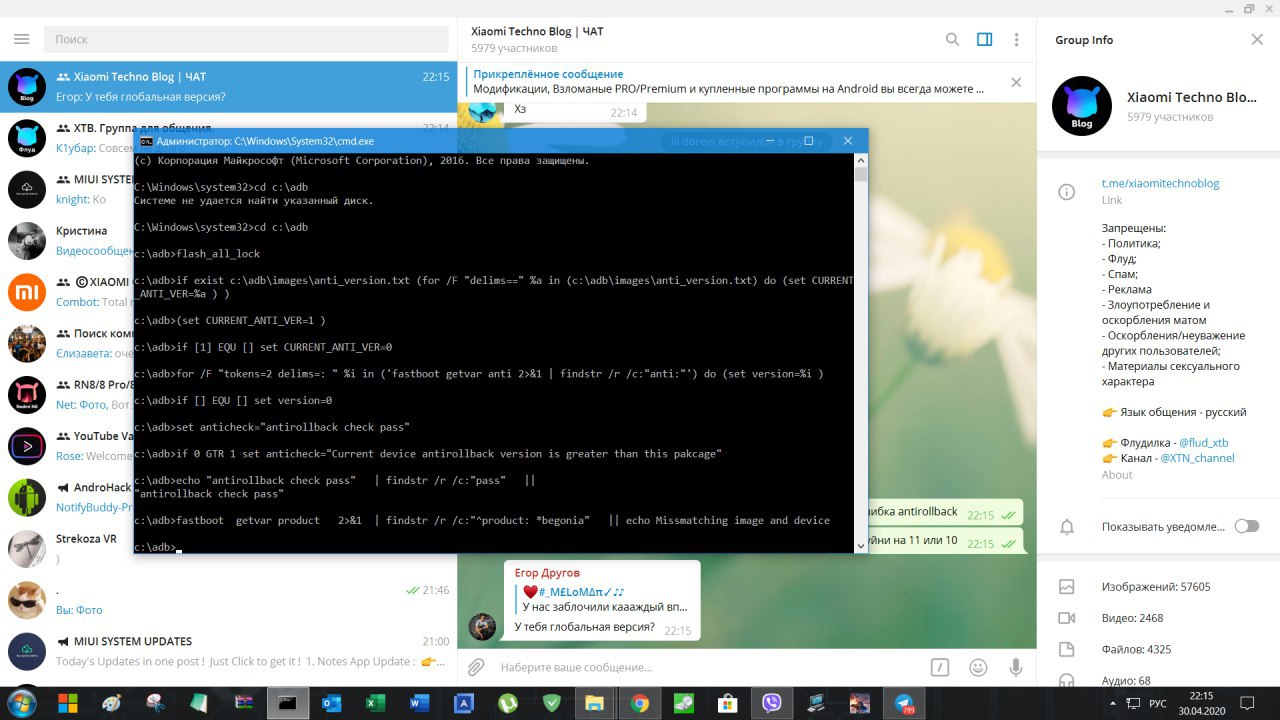Open Word from the taskbar
The height and width of the screenshot is (720, 1280).
[419, 703]
